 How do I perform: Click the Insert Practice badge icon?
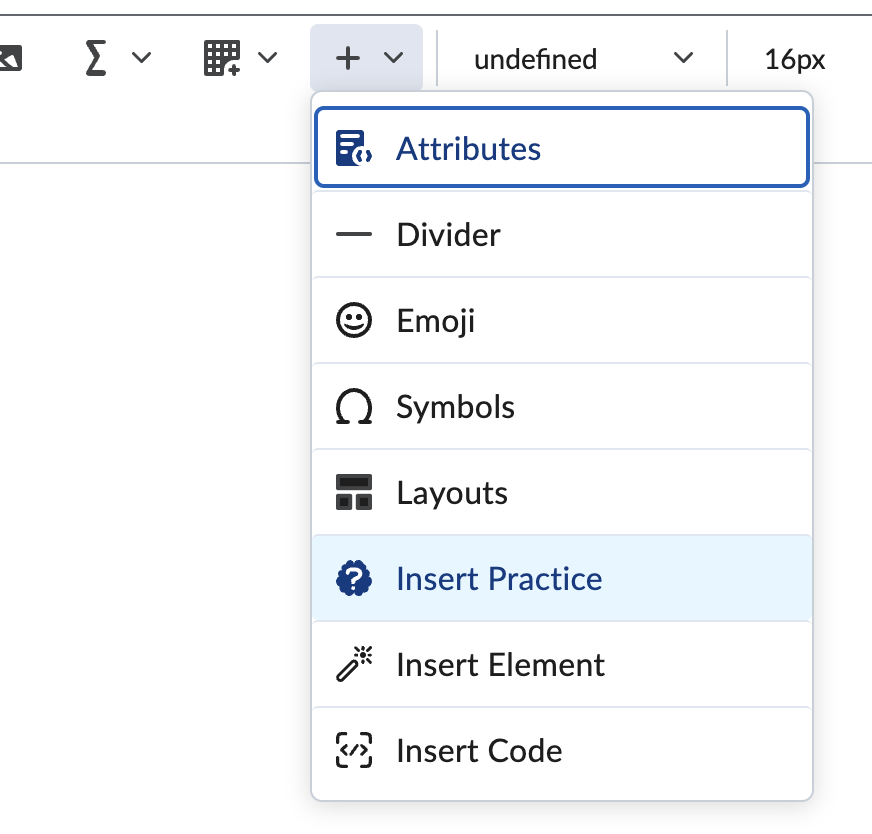tap(352, 578)
